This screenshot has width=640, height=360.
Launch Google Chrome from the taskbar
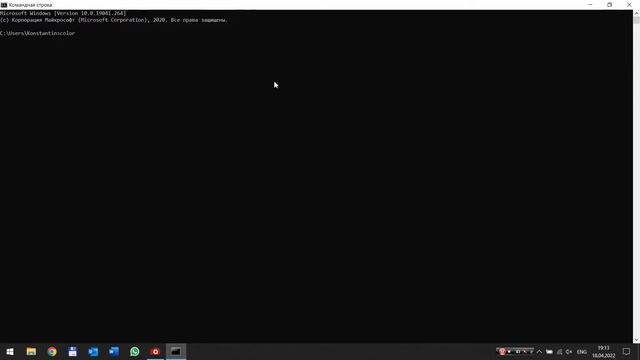point(52,351)
